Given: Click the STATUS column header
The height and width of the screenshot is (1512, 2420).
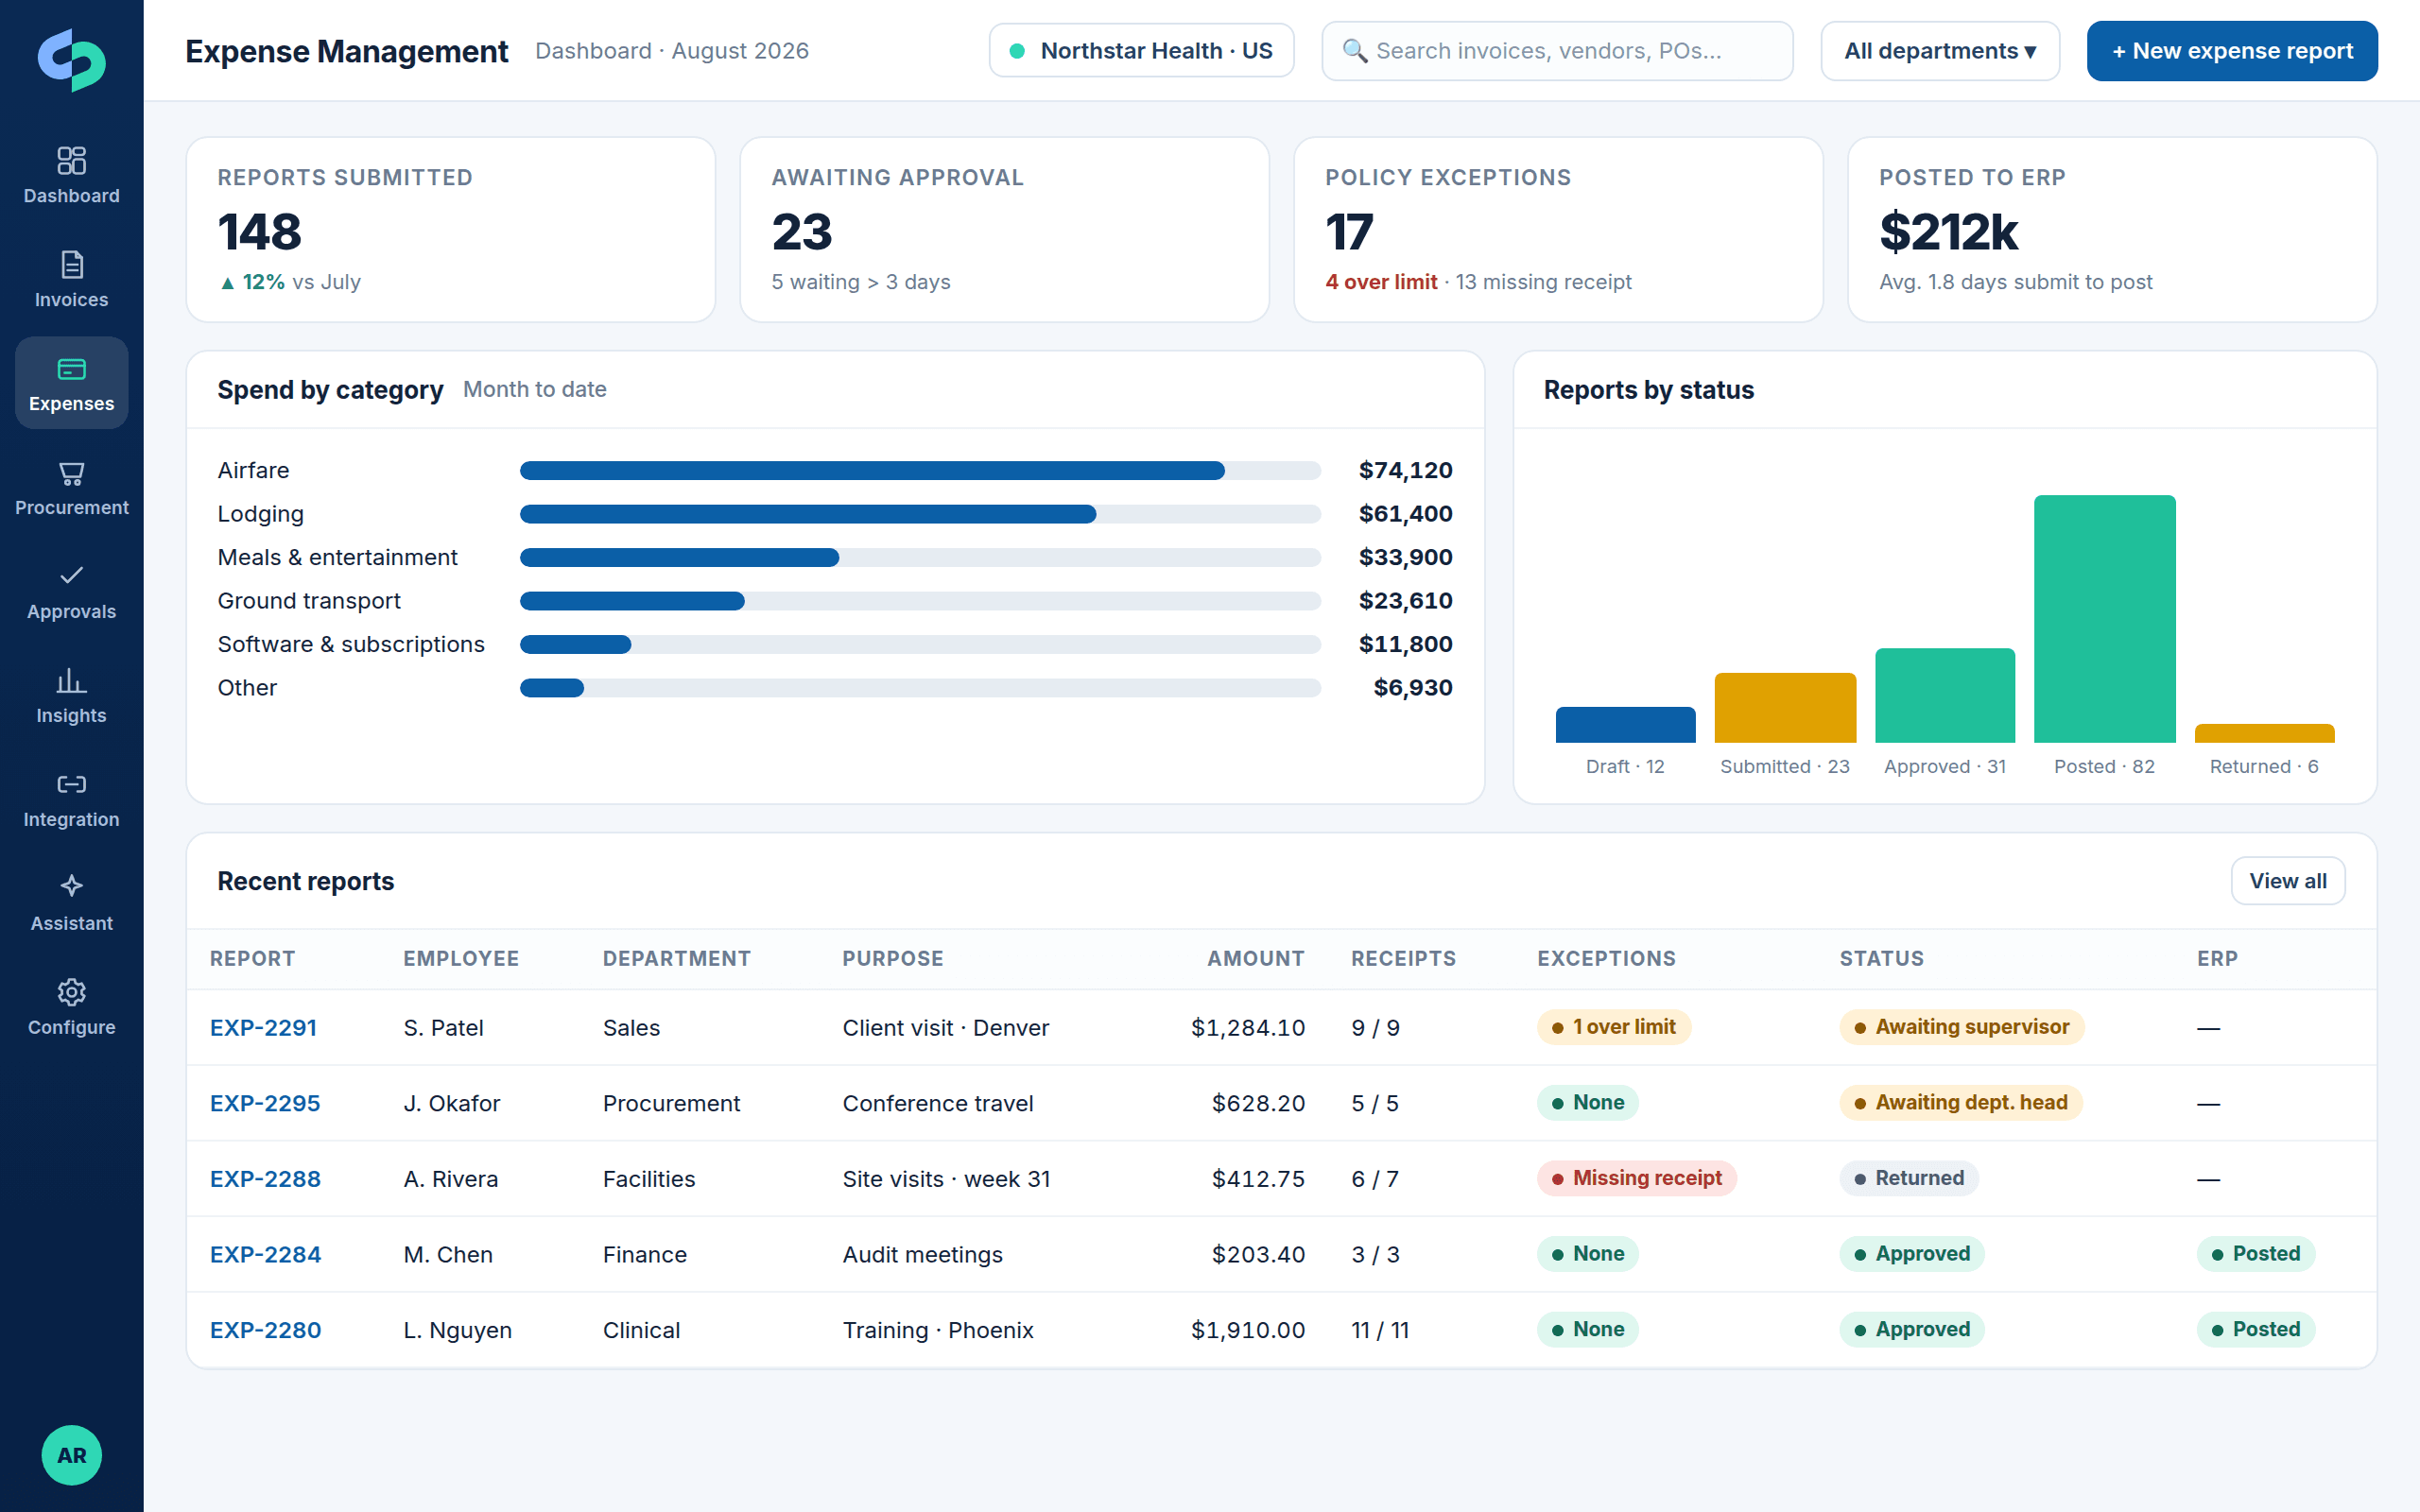Looking at the screenshot, I should point(1881,959).
